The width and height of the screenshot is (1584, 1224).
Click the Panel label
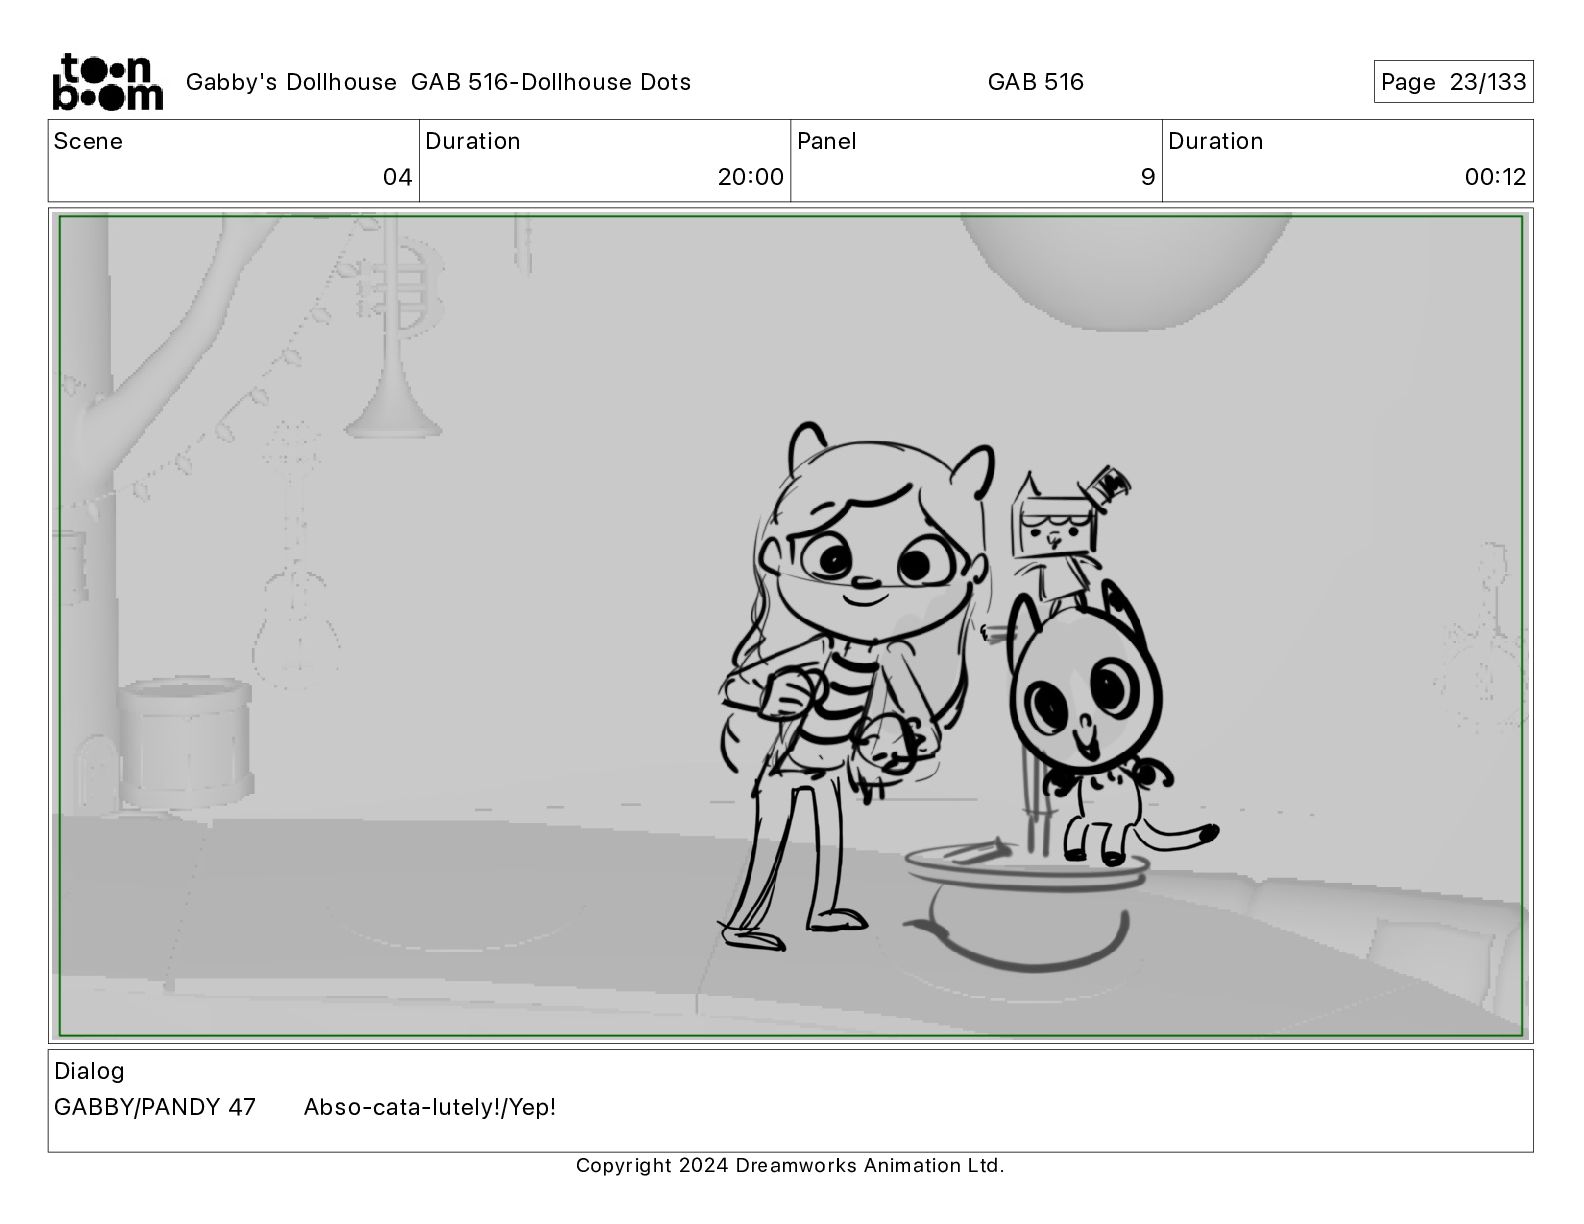coord(826,141)
